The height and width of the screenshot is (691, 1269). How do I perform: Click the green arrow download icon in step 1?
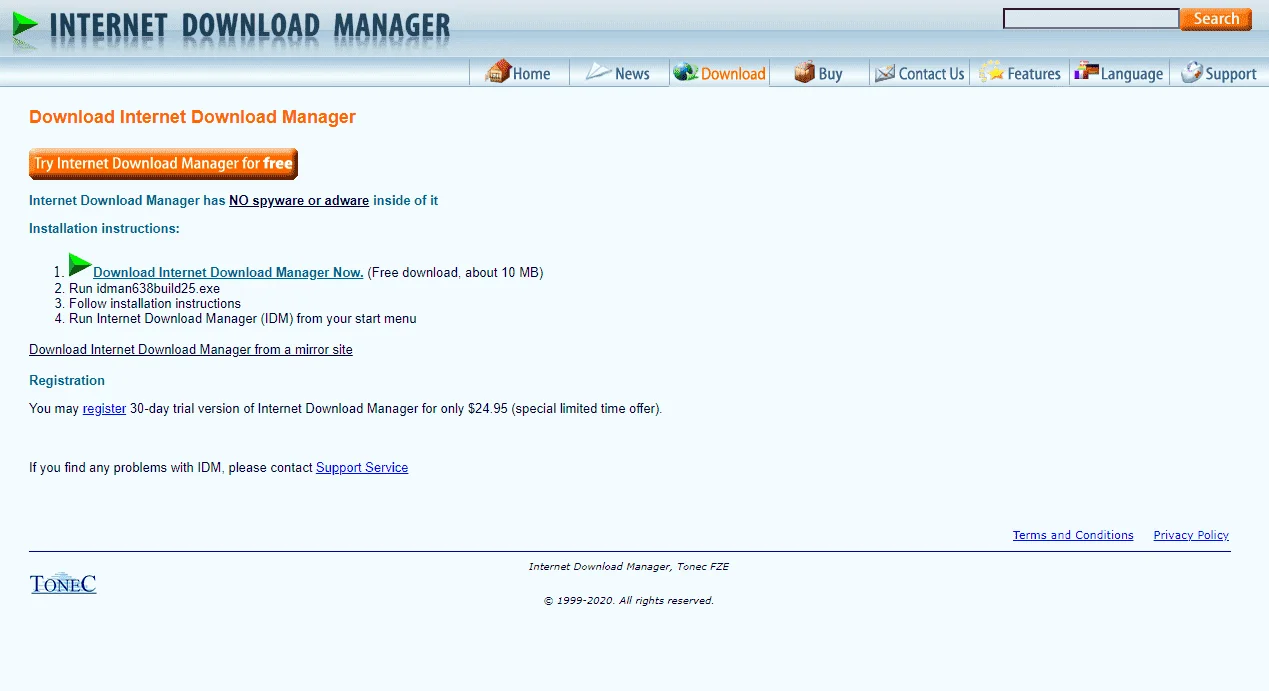point(80,265)
